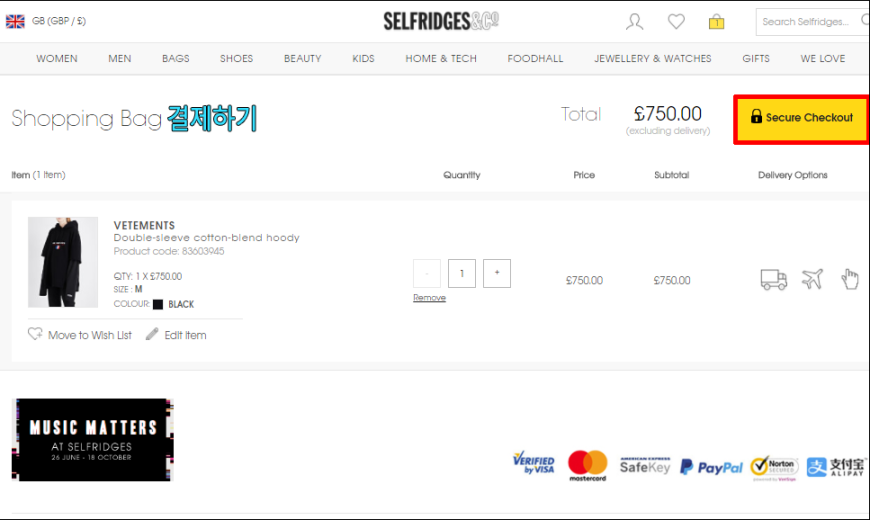The width and height of the screenshot is (870, 520).
Task: Click the quantity field showing 1
Action: pos(462,273)
